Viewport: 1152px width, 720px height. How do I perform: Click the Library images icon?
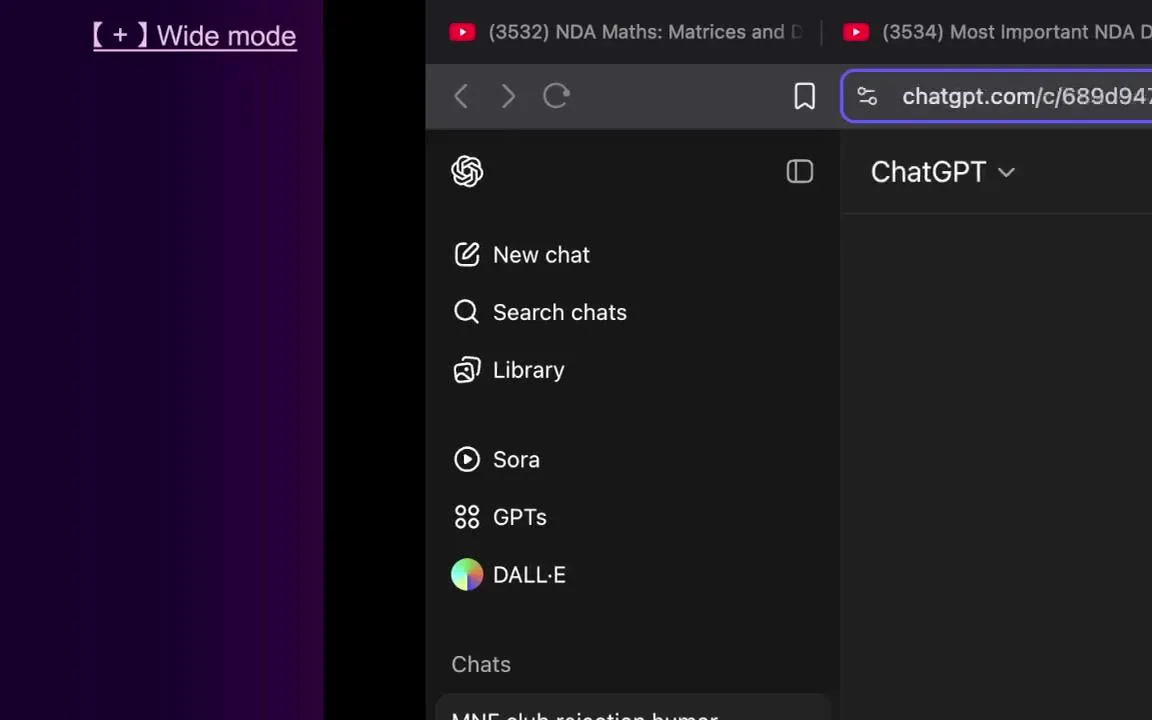pos(467,370)
